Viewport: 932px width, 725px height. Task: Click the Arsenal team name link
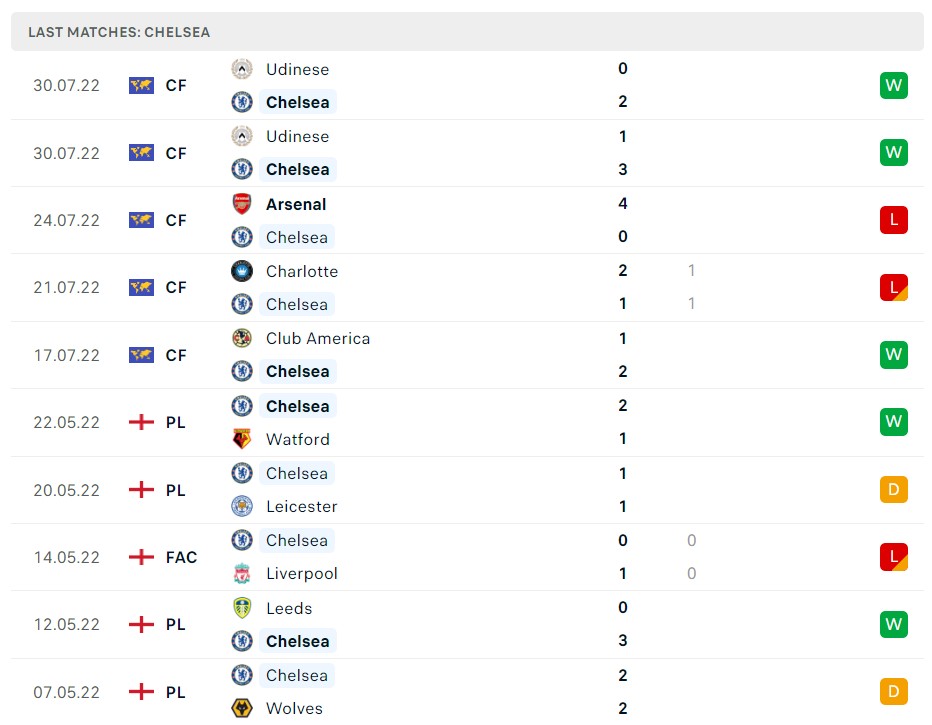coord(295,203)
